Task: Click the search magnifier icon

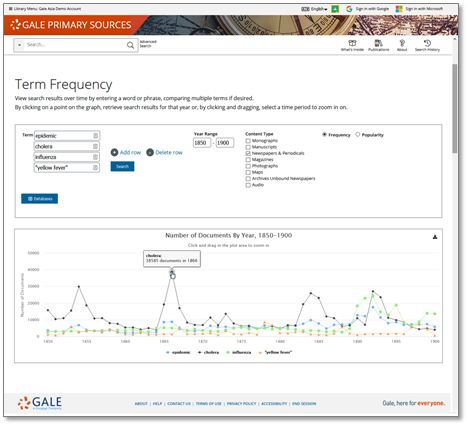Action: coord(130,45)
